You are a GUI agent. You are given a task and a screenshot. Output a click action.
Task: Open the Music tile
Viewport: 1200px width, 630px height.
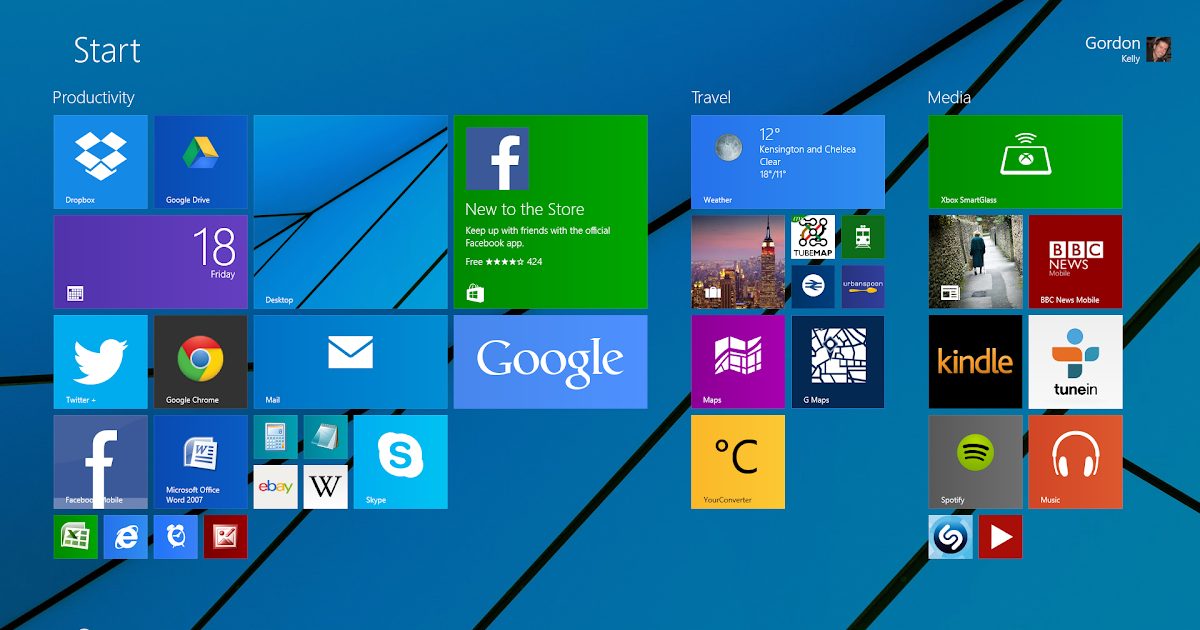pyautogui.click(x=1075, y=462)
